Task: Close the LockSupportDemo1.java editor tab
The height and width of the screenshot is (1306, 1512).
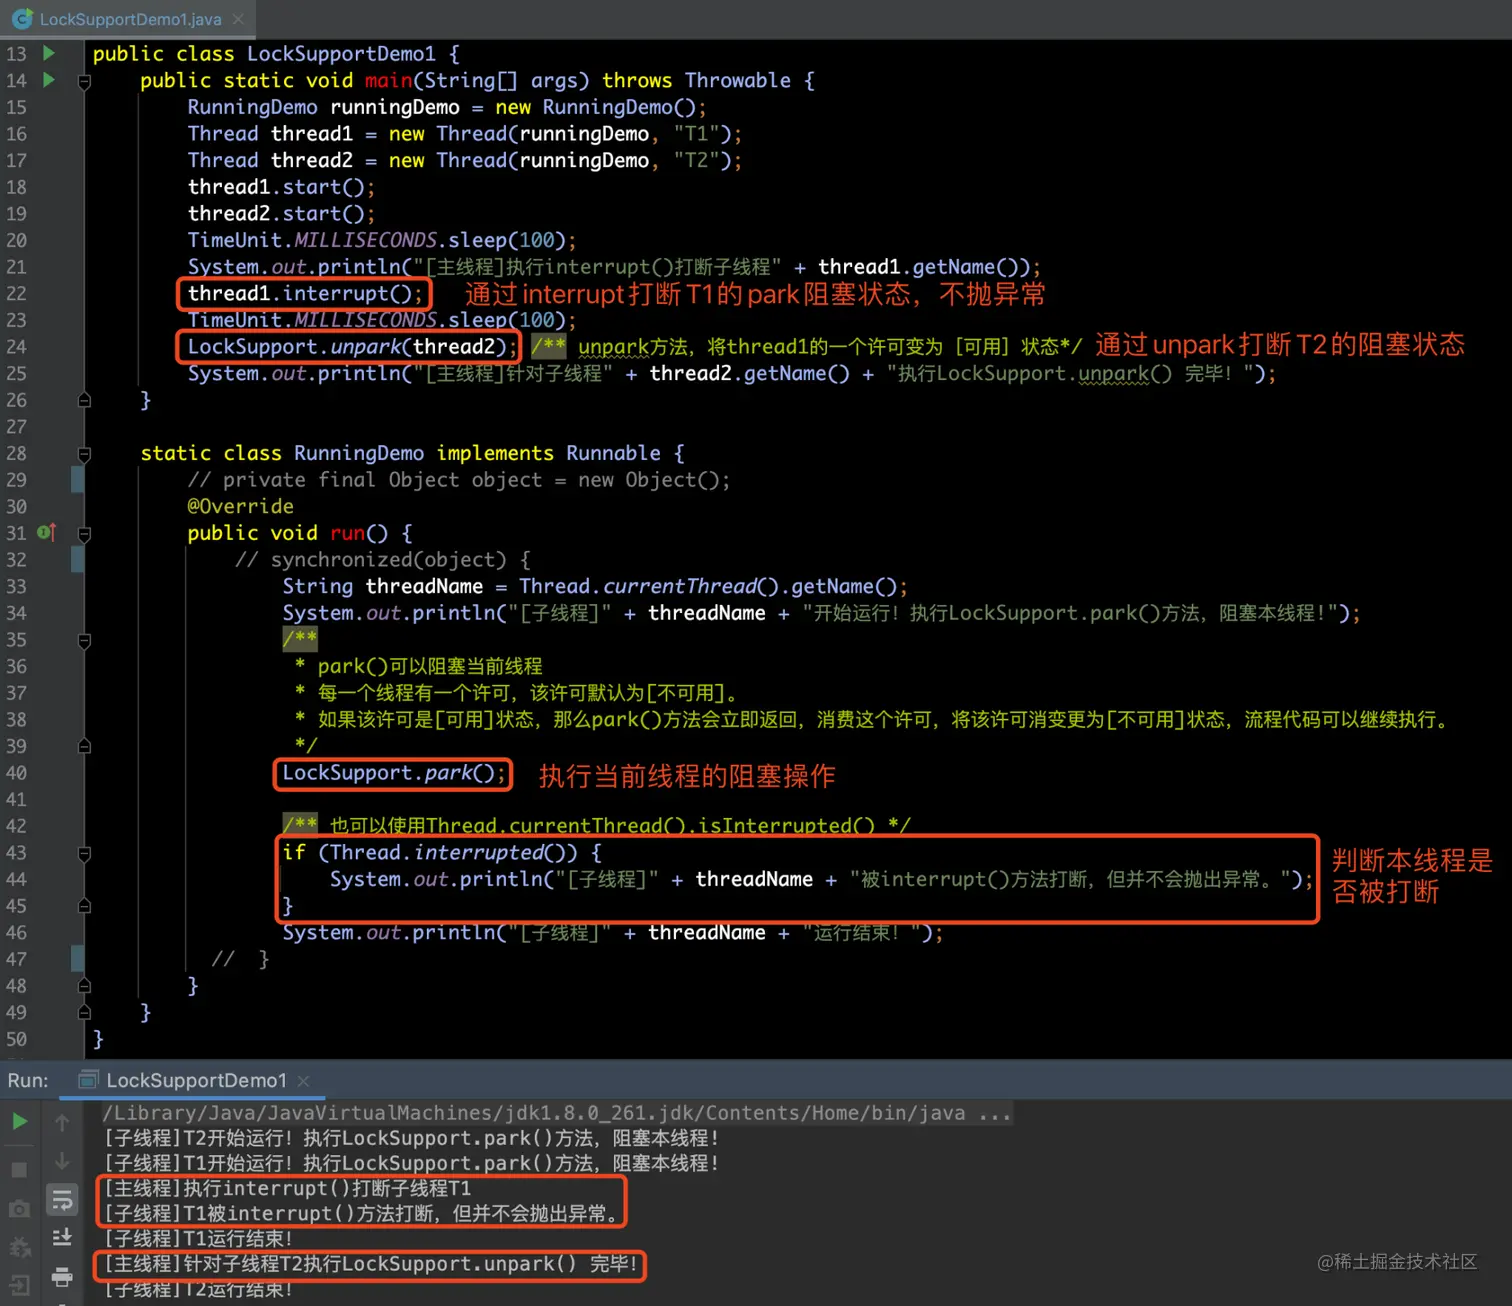Action: [x=238, y=19]
